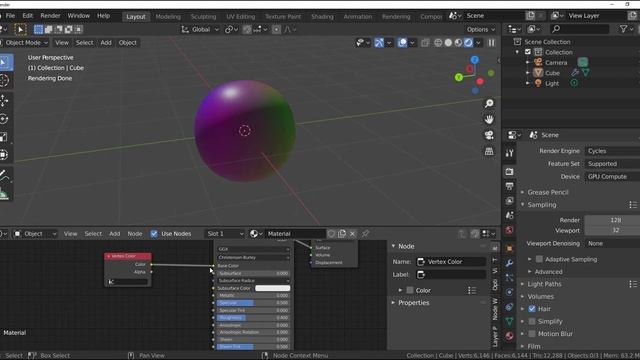Pin the node editor material

click(x=365, y=233)
